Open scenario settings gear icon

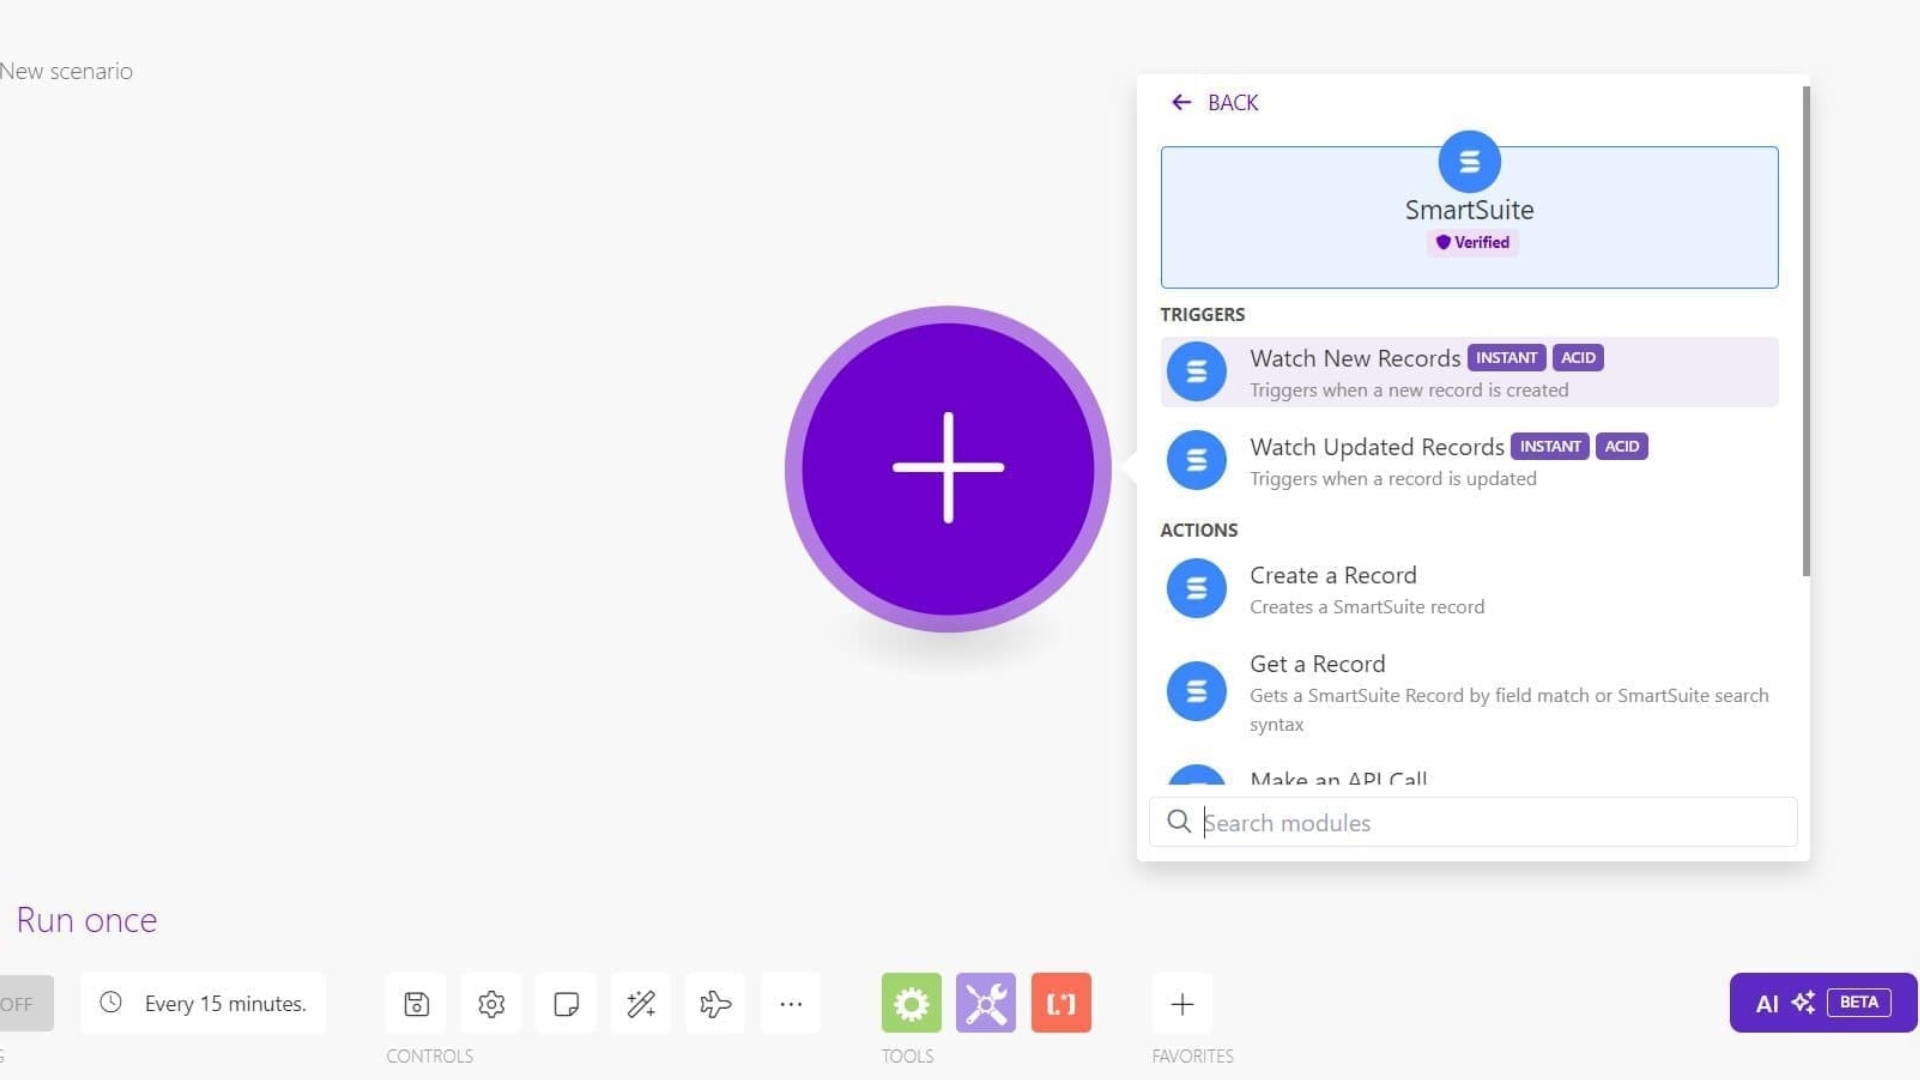[x=491, y=1003]
